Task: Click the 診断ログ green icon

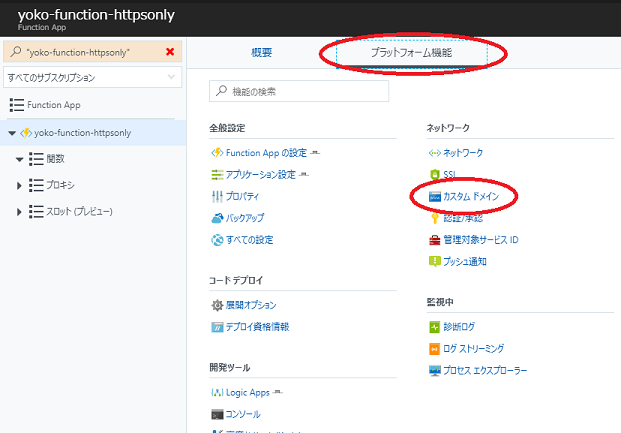Action: coord(434,327)
